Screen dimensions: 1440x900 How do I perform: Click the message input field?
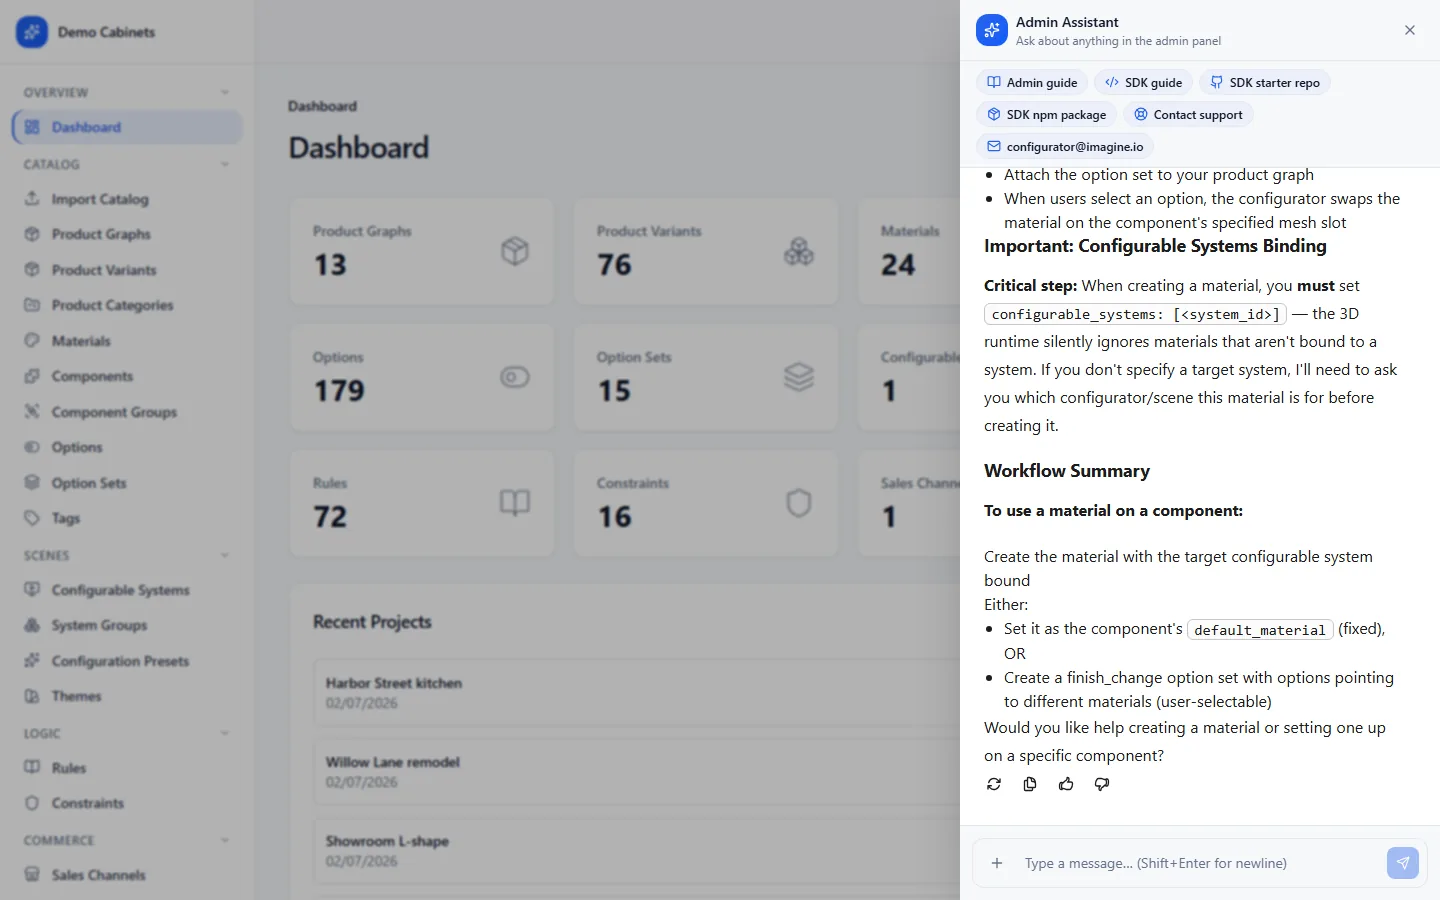tap(1198, 863)
